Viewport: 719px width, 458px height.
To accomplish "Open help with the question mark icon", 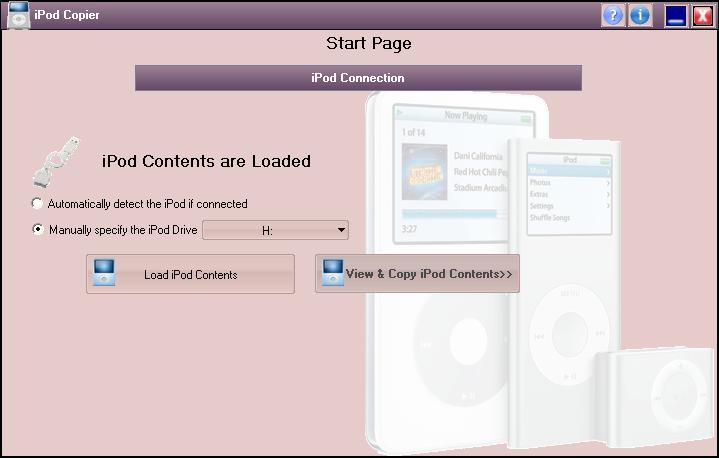I will (613, 16).
